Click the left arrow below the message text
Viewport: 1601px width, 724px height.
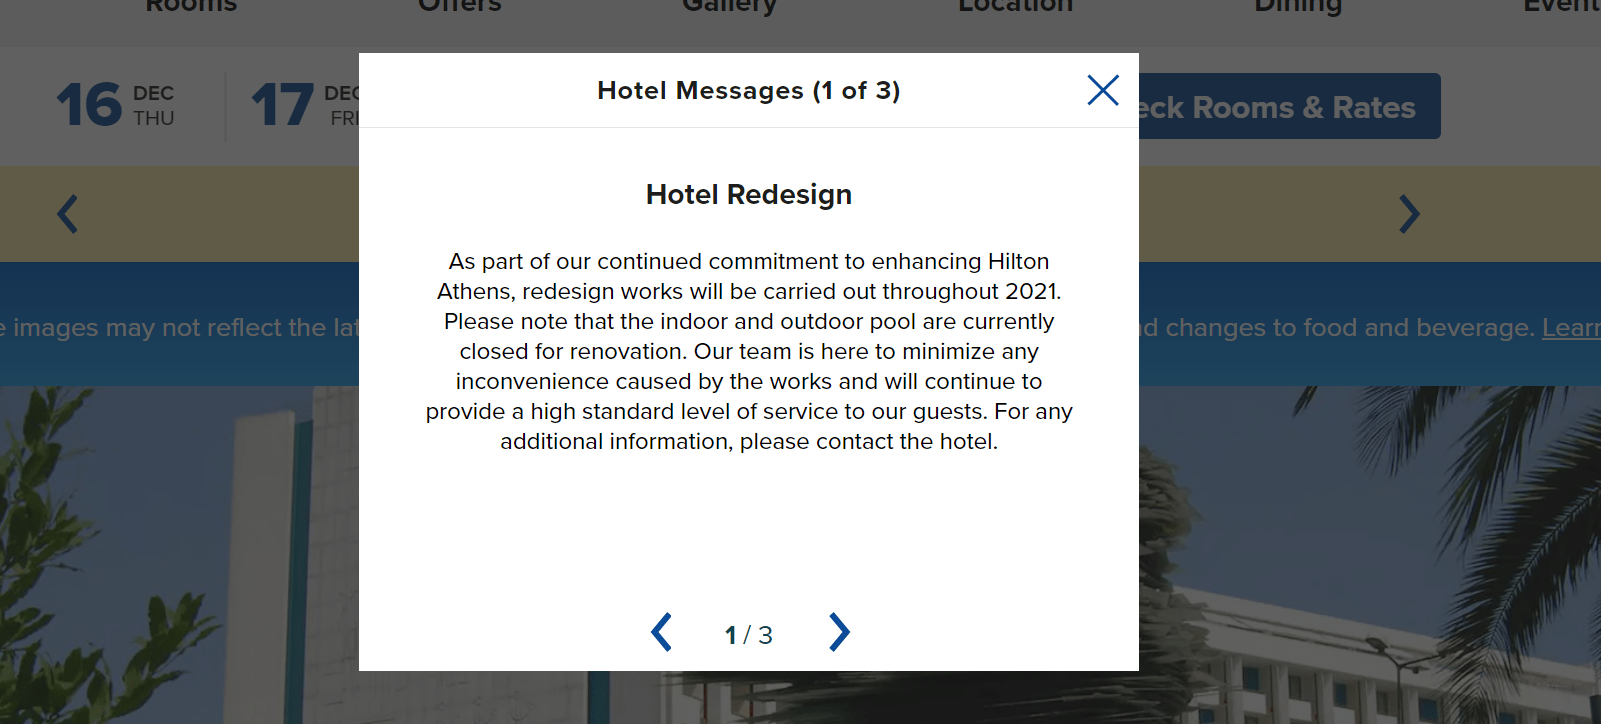[x=660, y=632]
